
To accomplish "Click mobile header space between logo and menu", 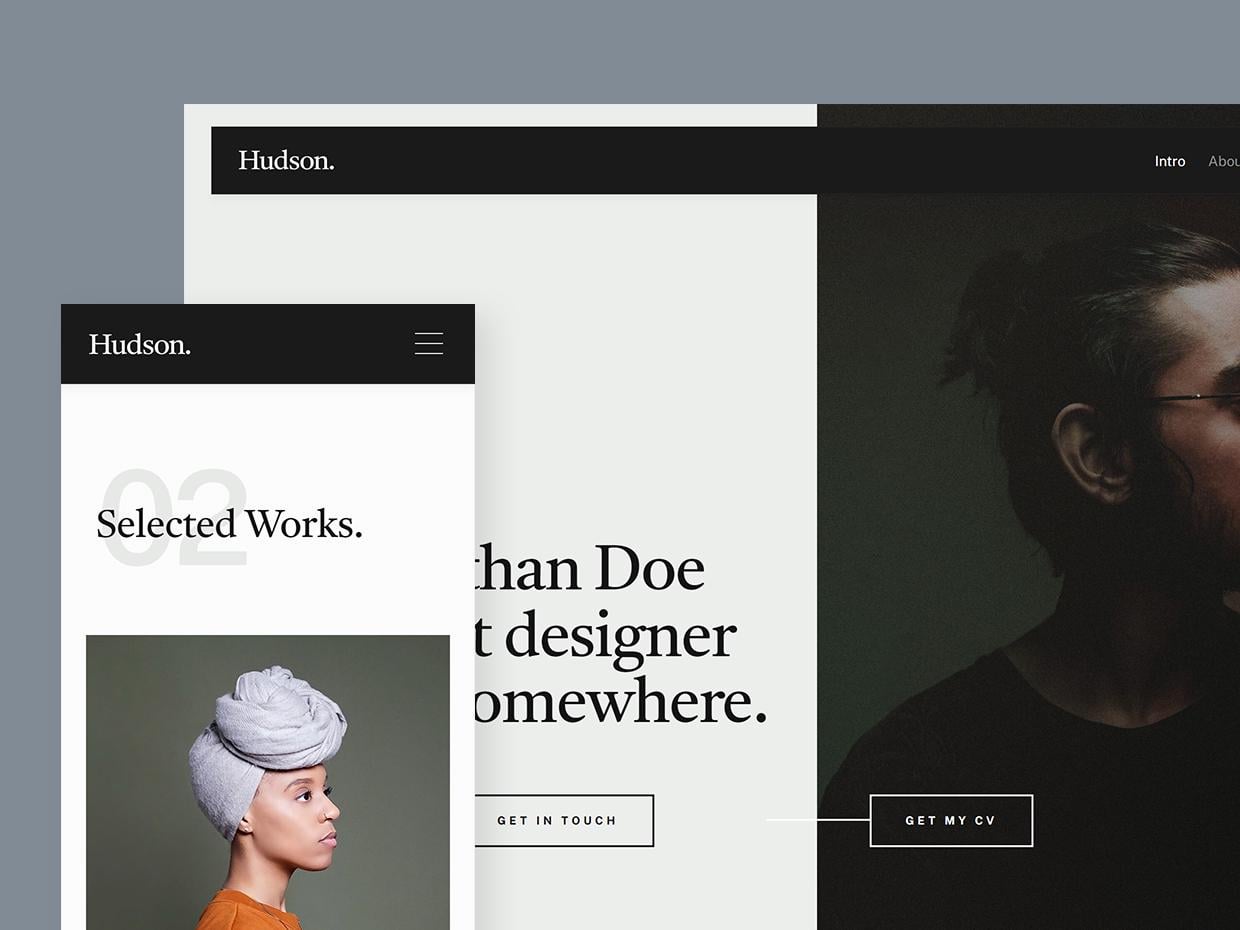I will [x=302, y=344].
